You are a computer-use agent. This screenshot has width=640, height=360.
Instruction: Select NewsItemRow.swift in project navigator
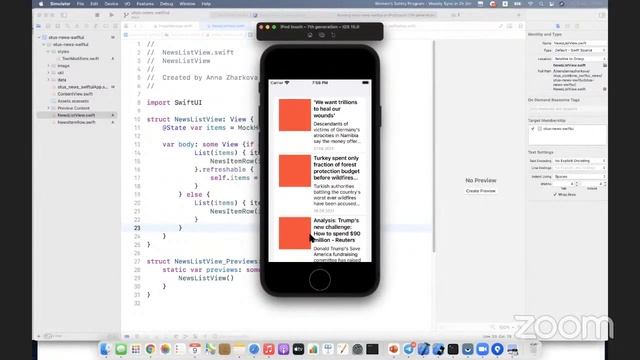coord(76,122)
